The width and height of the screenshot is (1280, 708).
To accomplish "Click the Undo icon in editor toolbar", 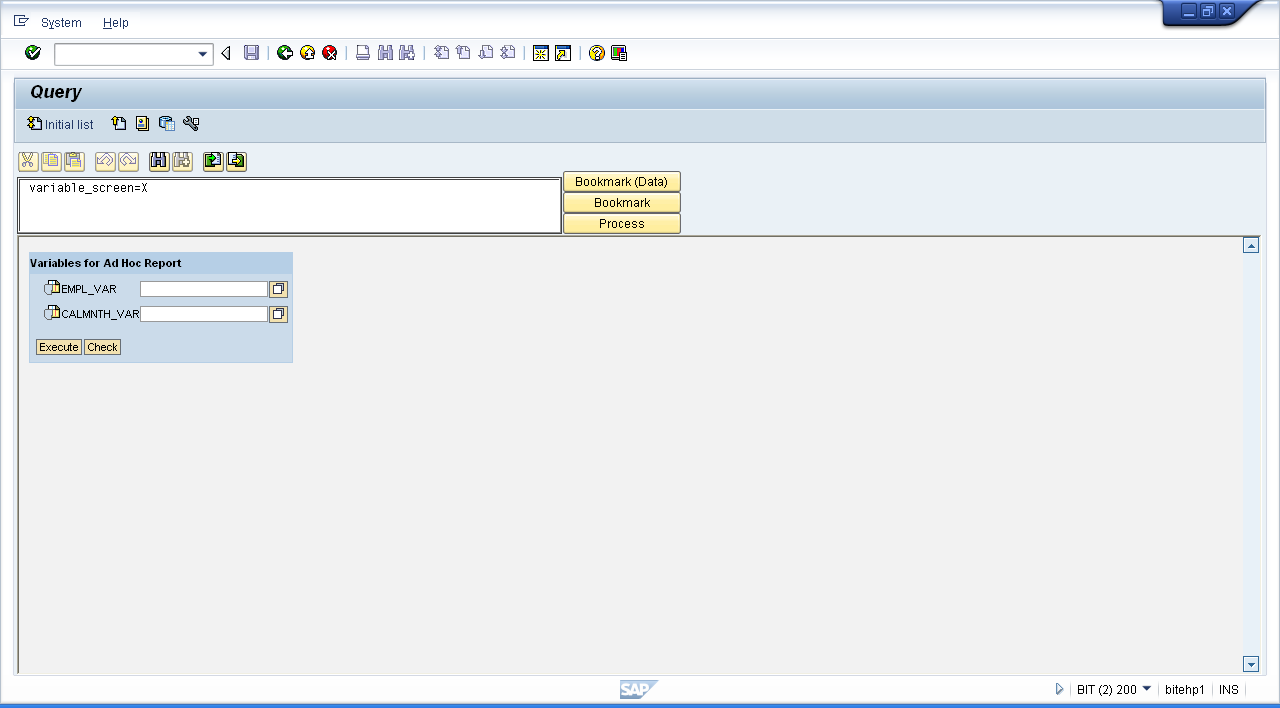I will [105, 161].
